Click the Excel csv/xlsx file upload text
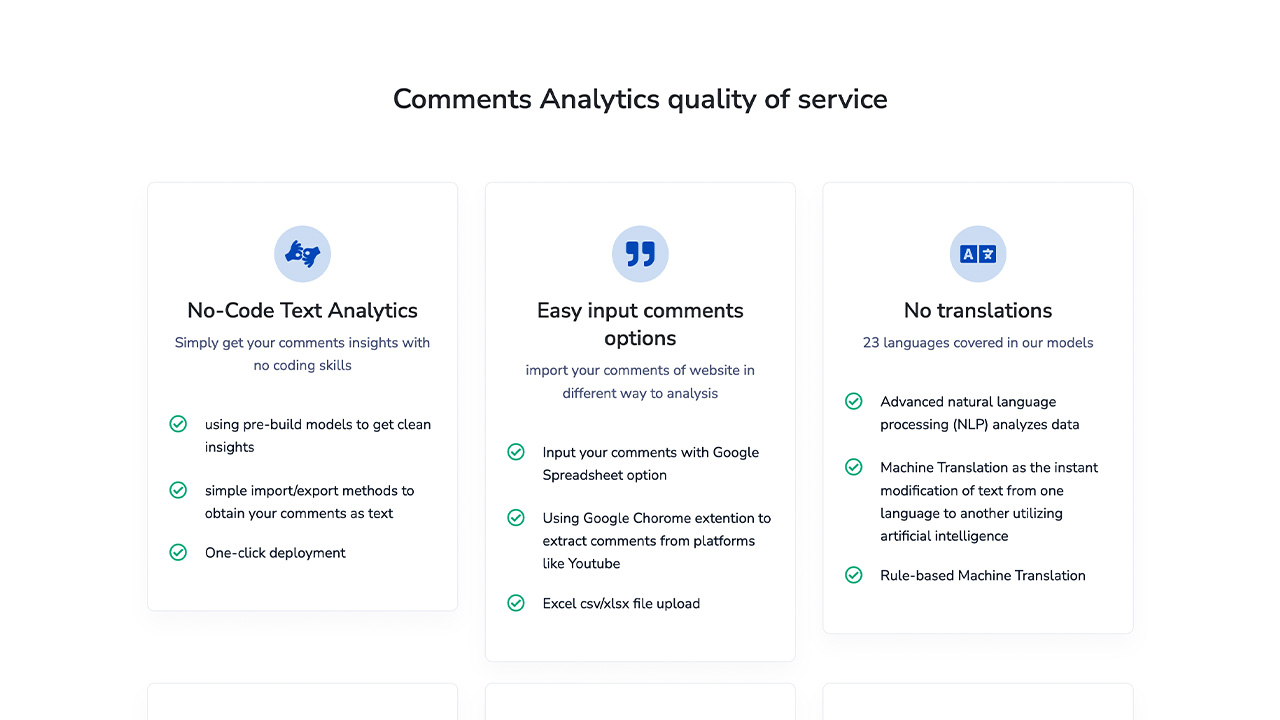The image size is (1280, 720). click(x=621, y=604)
